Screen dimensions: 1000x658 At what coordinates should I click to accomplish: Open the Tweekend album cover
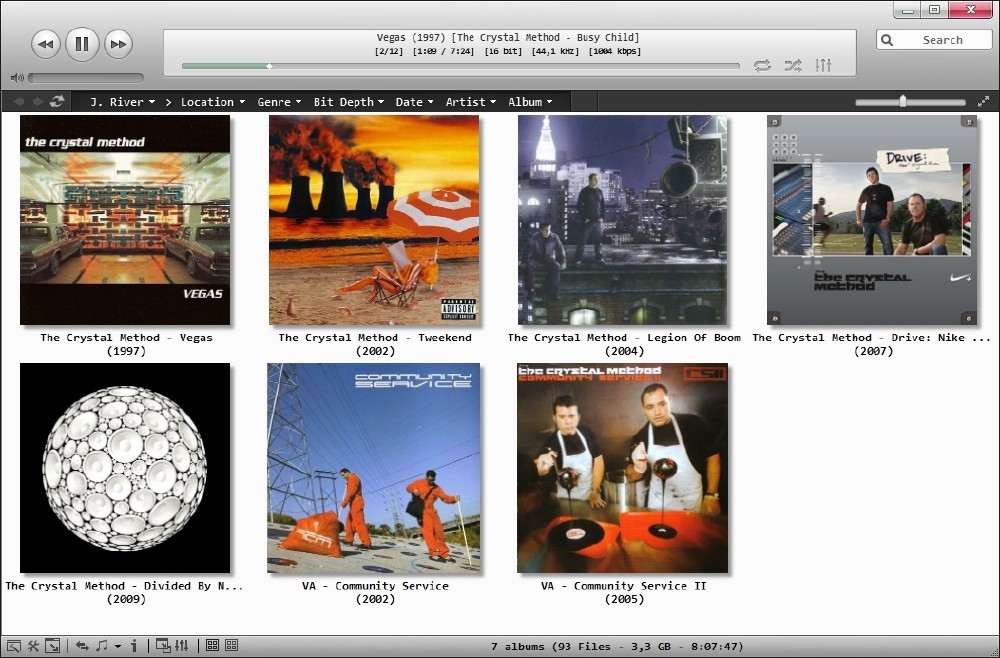[x=374, y=220]
